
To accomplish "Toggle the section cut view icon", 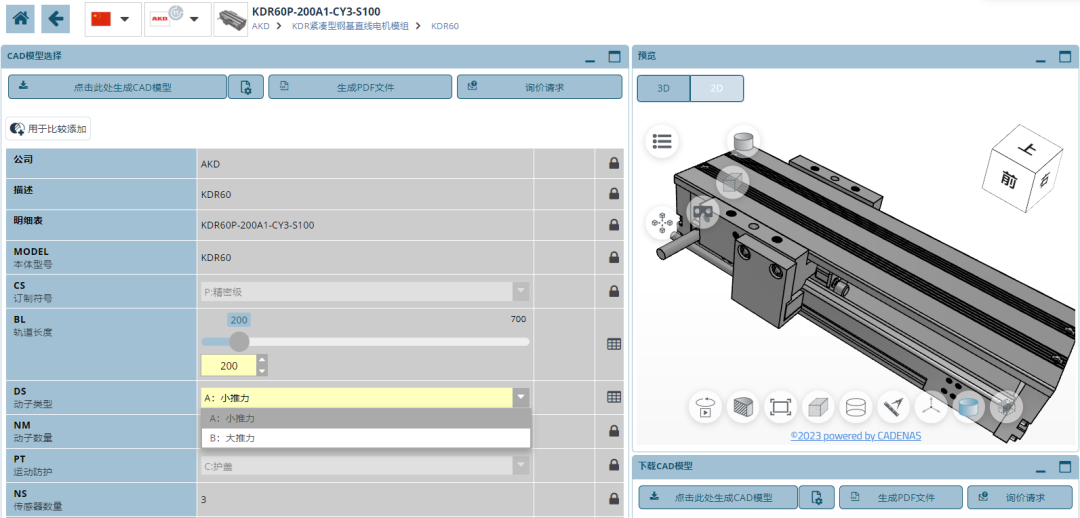I will tap(742, 407).
